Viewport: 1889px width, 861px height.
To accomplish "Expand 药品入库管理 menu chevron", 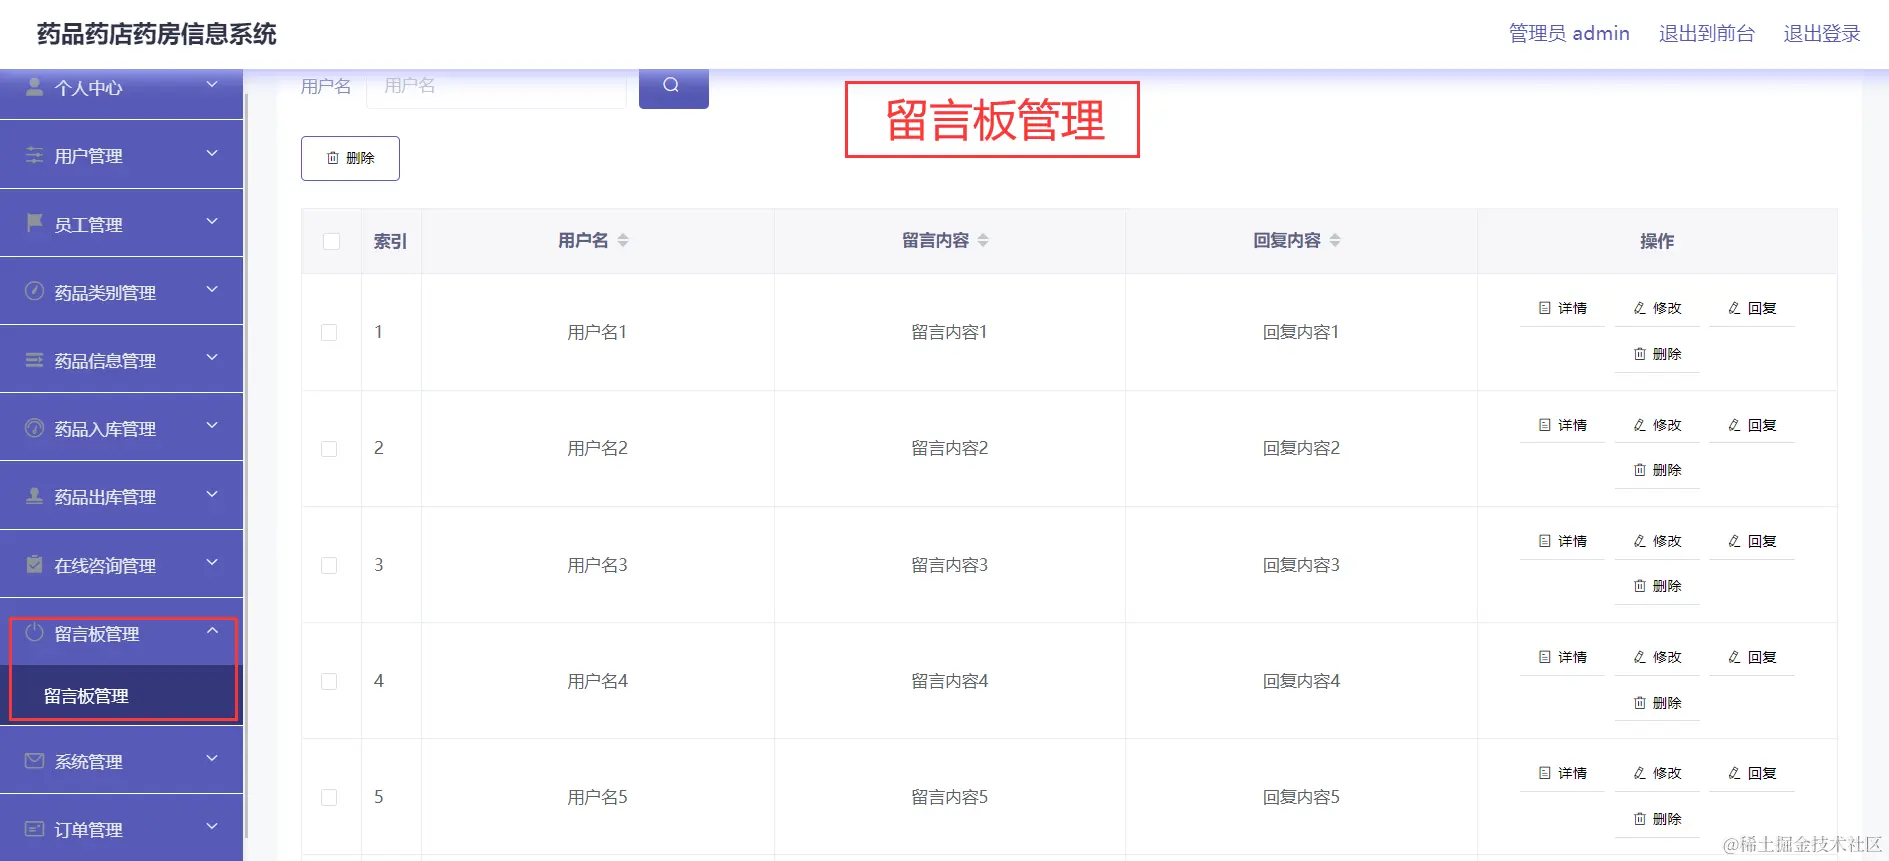I will (x=212, y=425).
